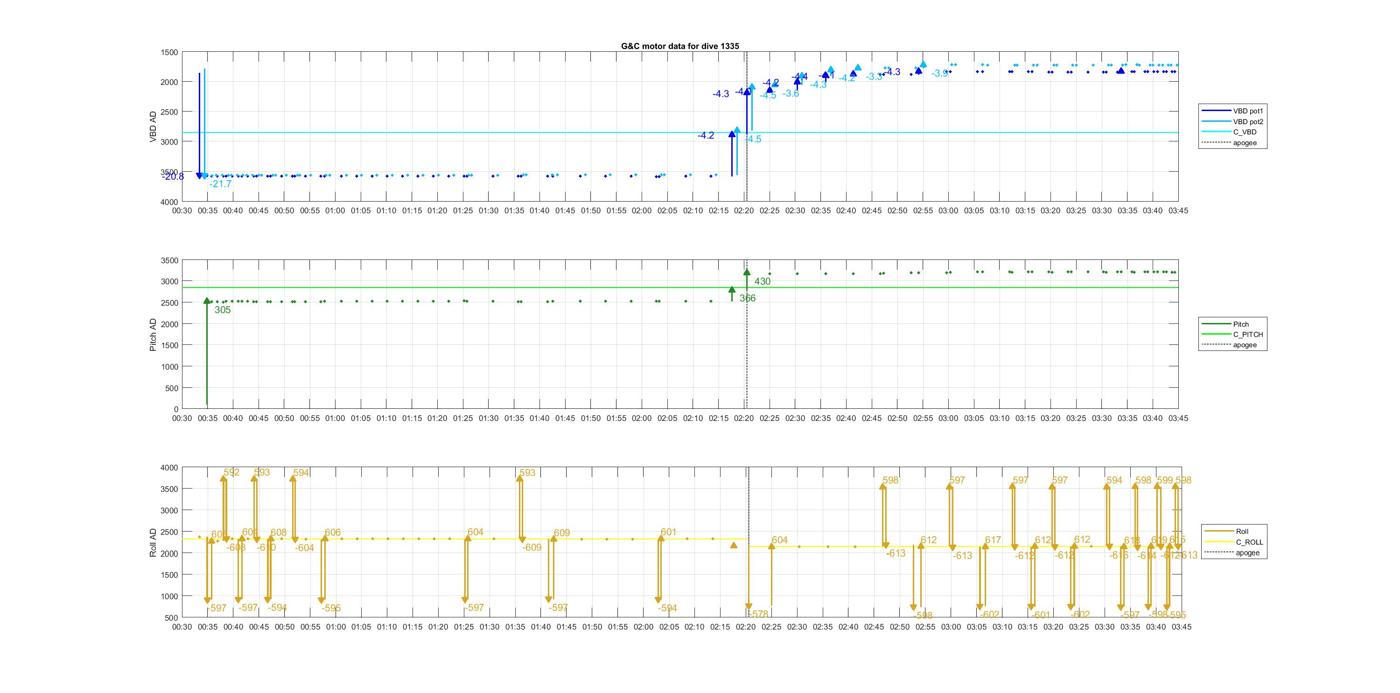Click "02:20" x-axis tick on VBD plot
This screenshot has width=1400, height=693.
click(744, 211)
